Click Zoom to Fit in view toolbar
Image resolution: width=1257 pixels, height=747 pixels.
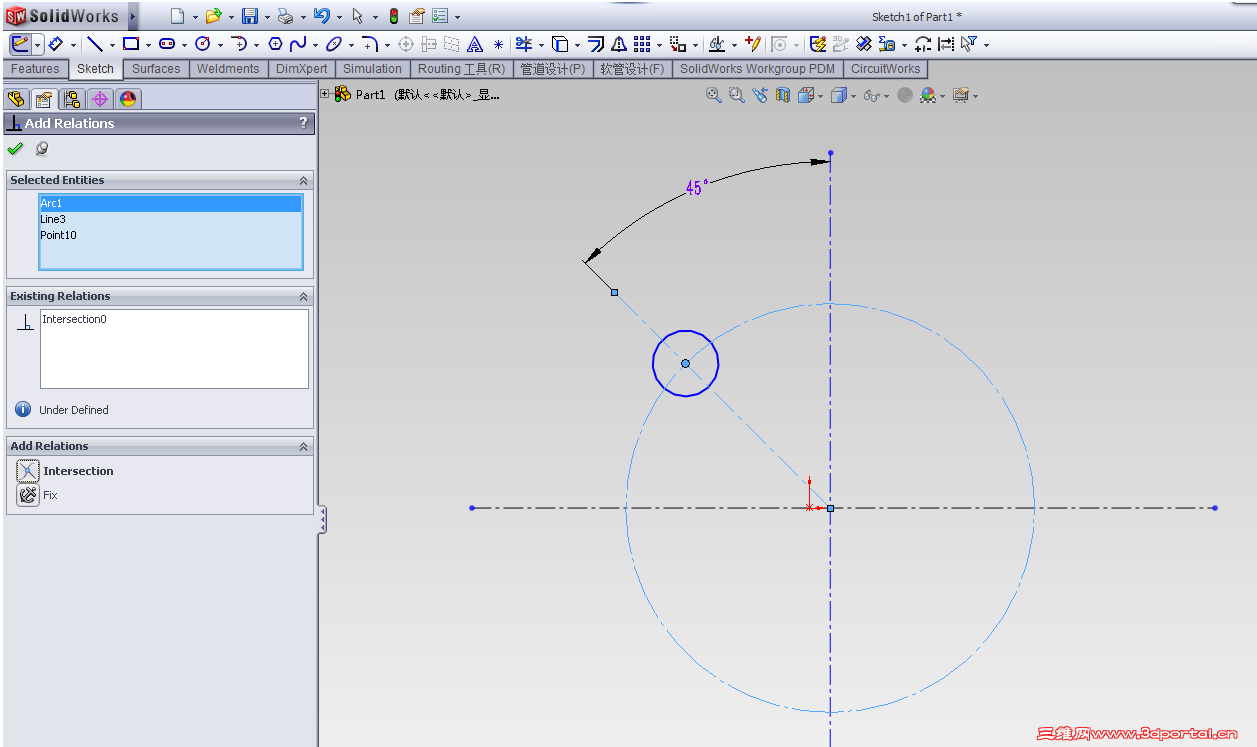click(713, 95)
